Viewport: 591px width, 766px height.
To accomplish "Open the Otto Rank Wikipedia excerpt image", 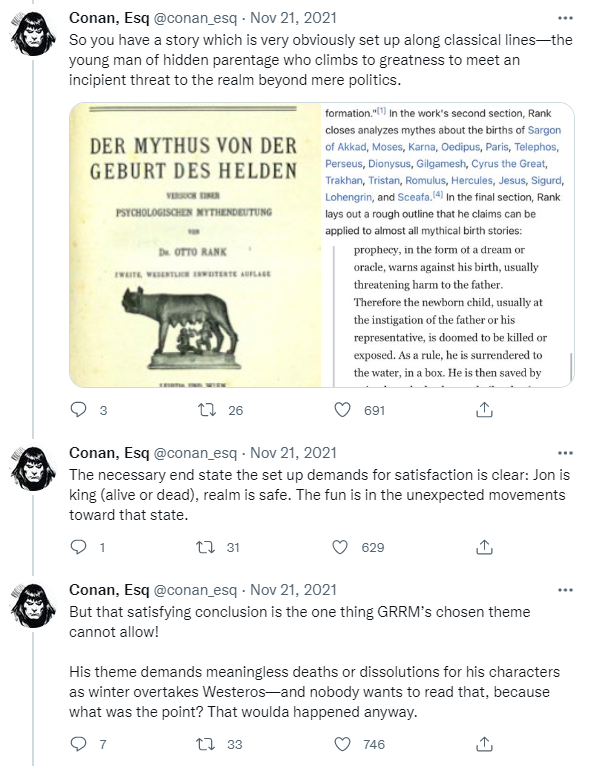I will (448, 245).
